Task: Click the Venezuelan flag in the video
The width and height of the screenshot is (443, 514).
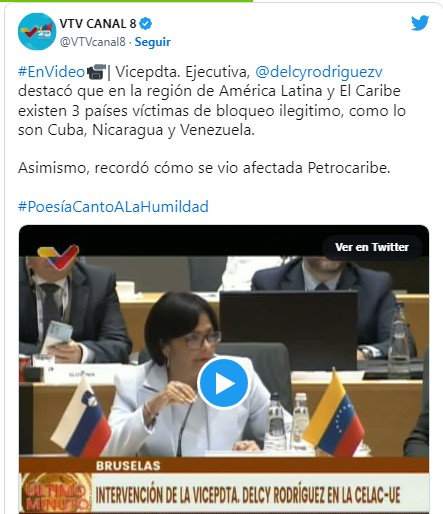Action: coord(333,413)
